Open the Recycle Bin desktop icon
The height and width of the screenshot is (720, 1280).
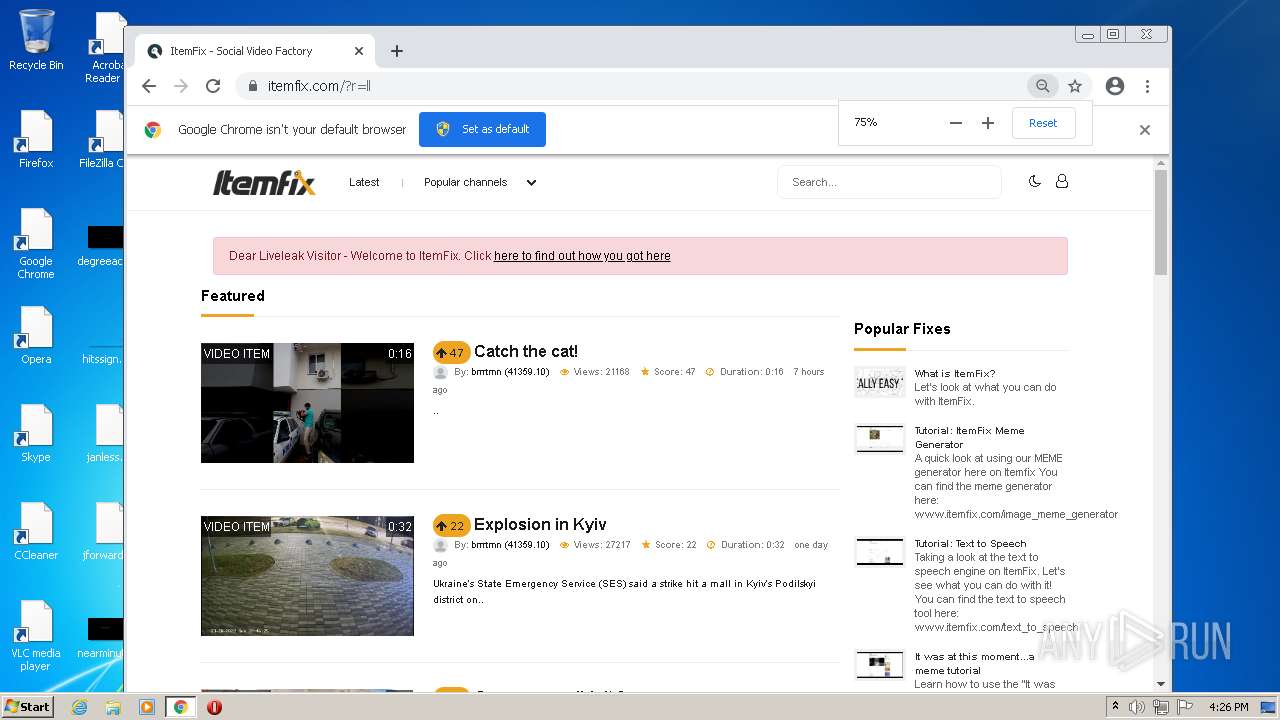point(35,40)
